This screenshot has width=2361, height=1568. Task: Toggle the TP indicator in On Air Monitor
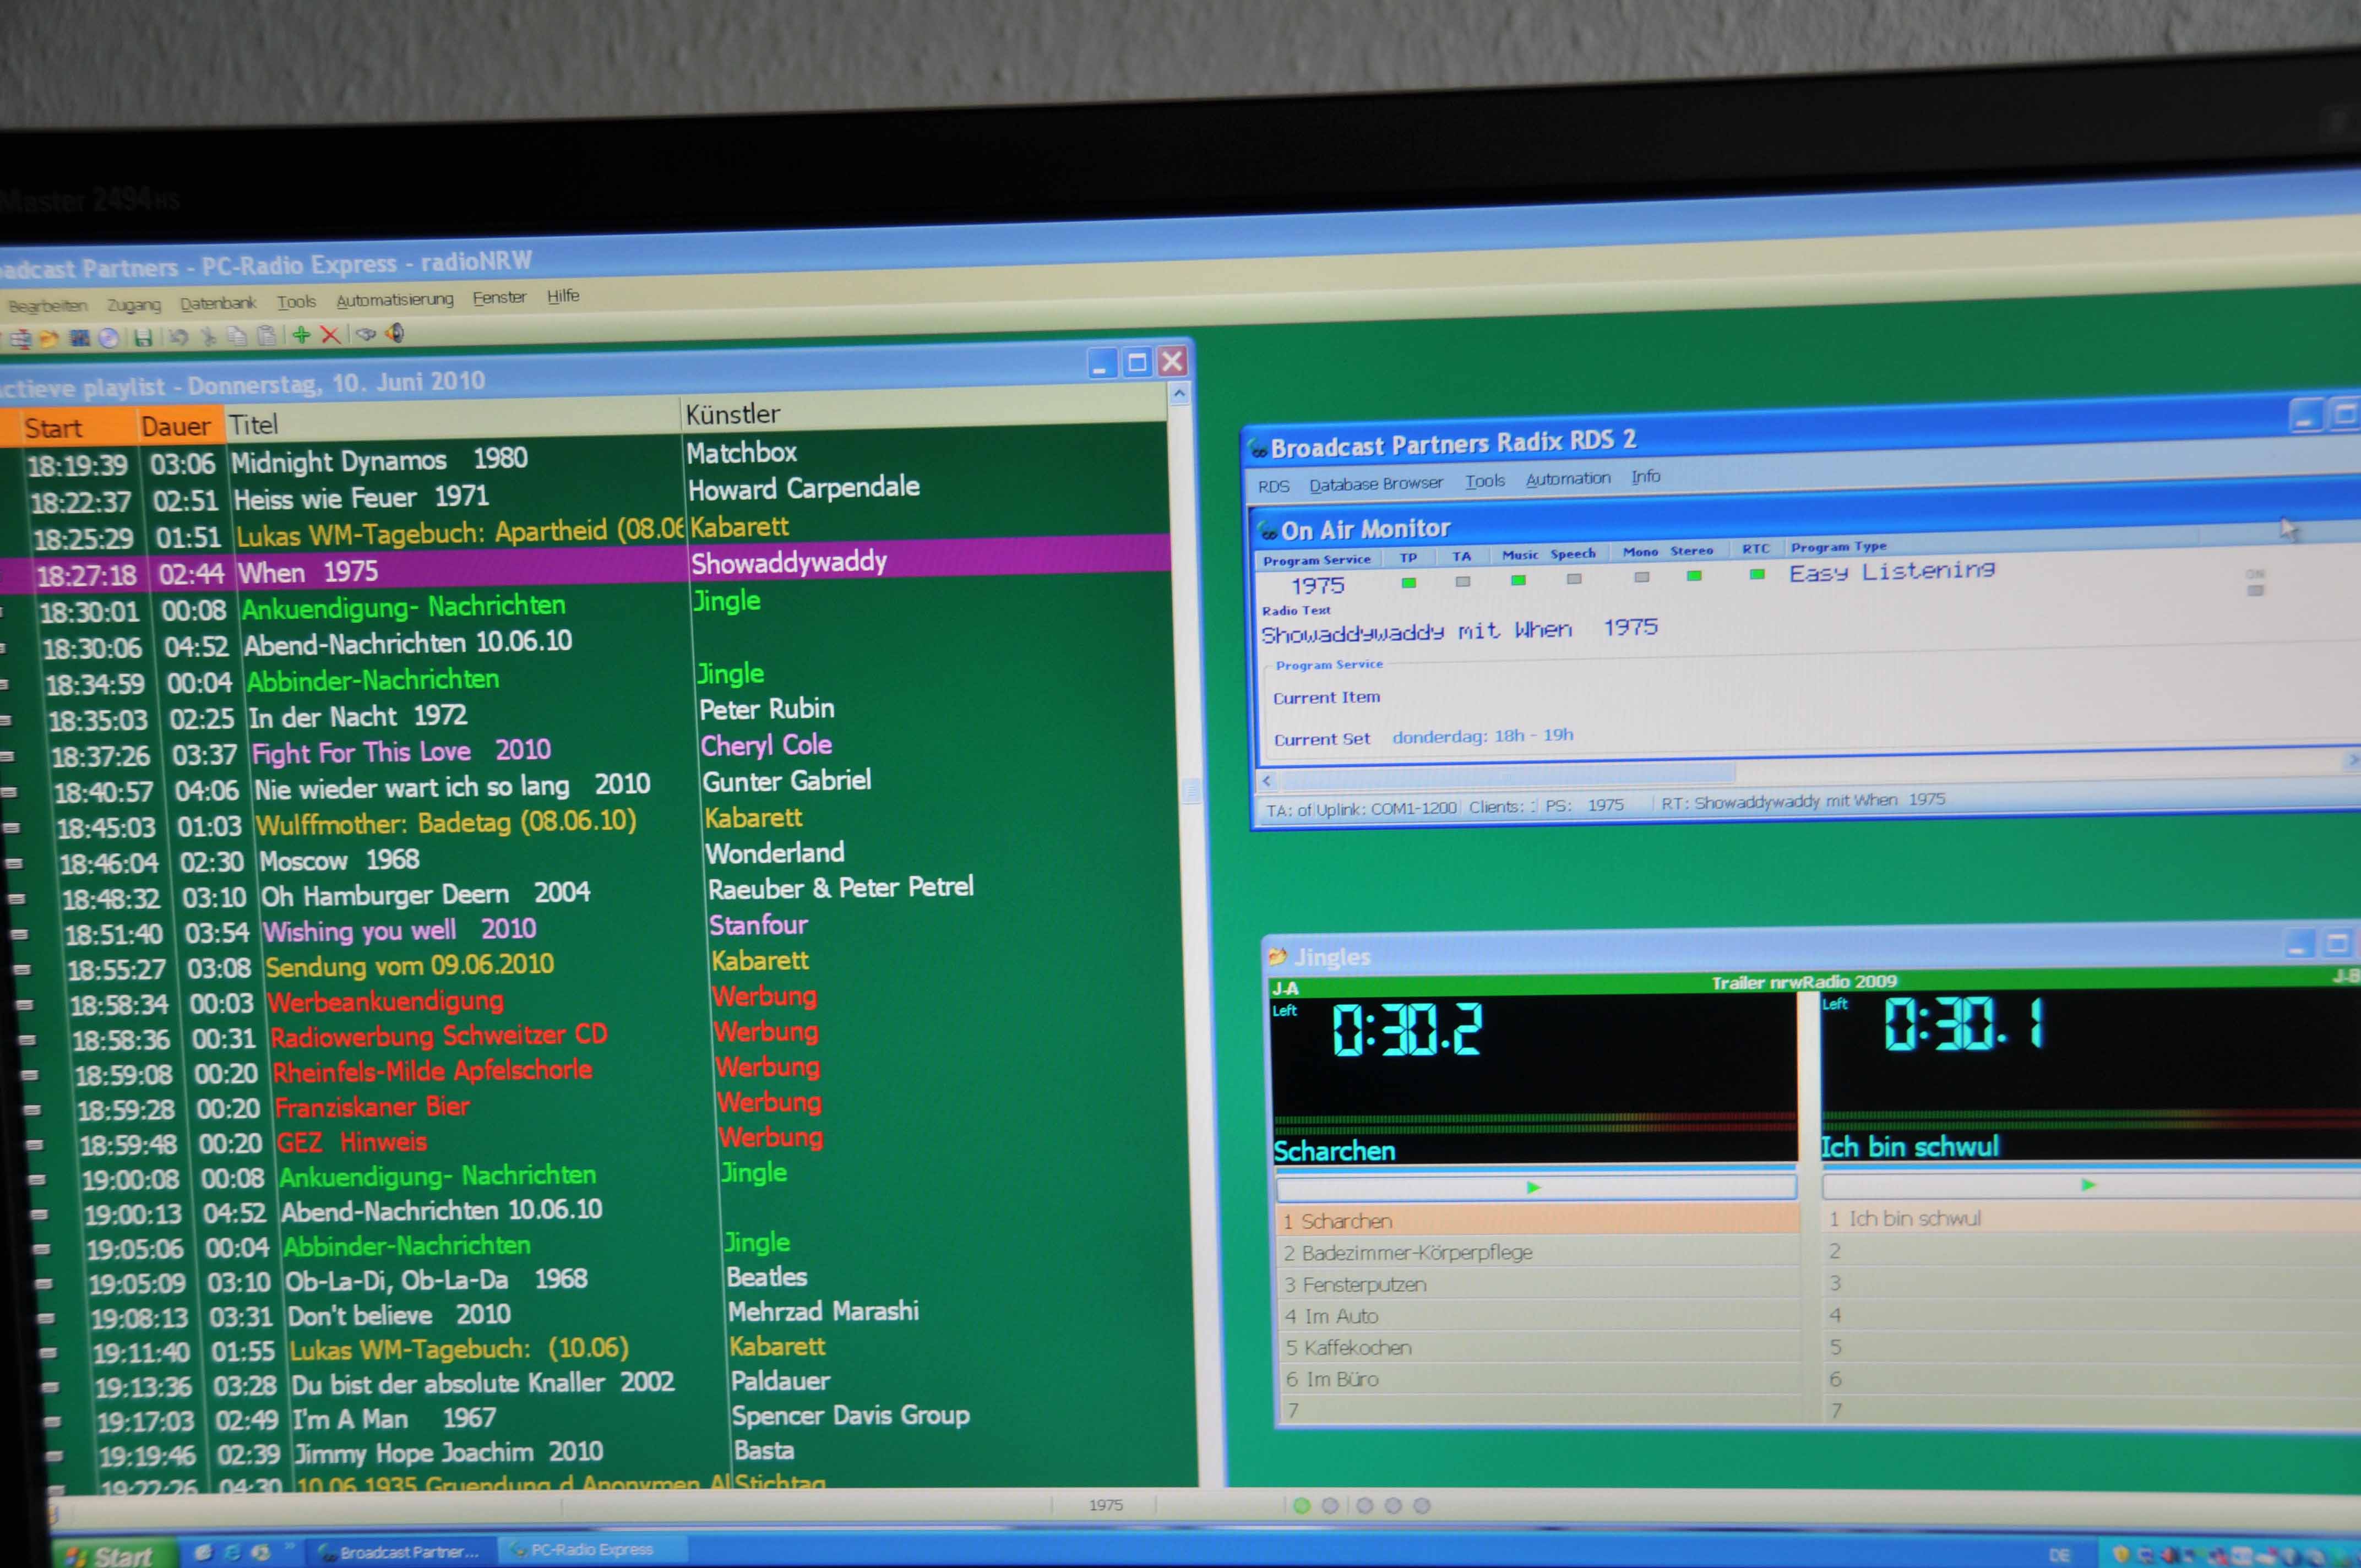[x=1409, y=582]
